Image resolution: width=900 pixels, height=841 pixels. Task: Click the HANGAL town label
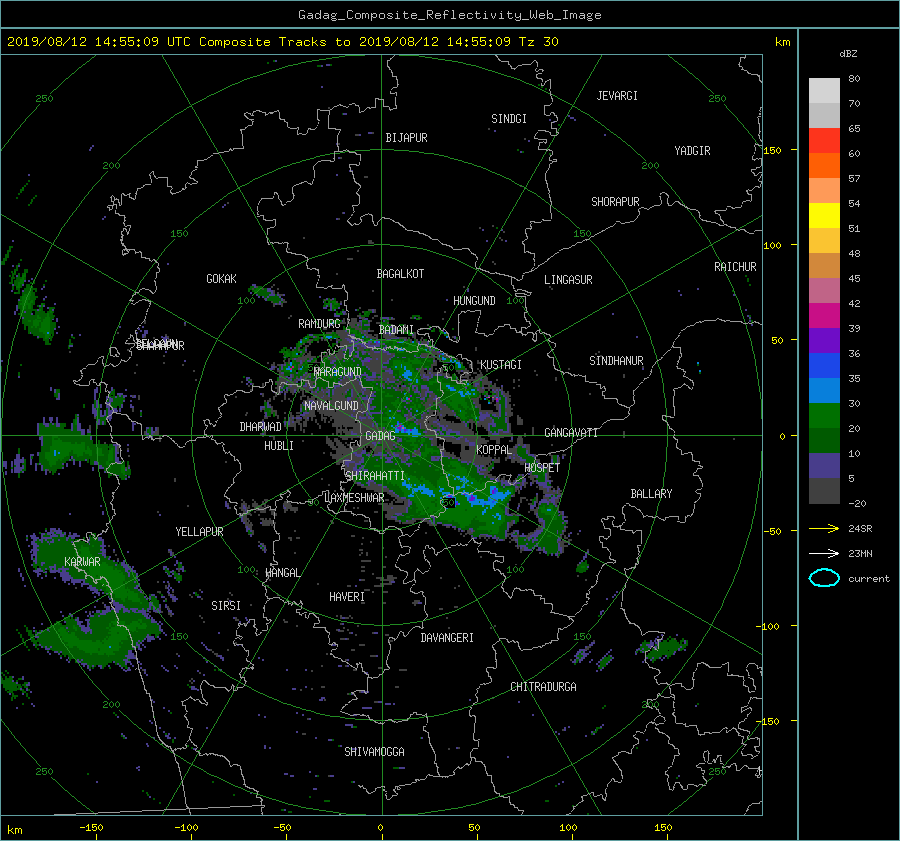pyautogui.click(x=282, y=573)
